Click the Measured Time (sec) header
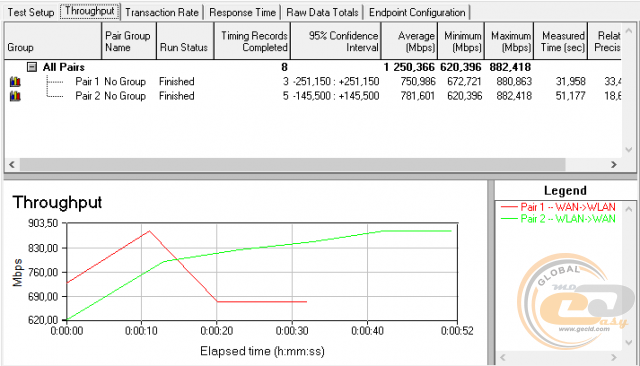 (x=561, y=41)
